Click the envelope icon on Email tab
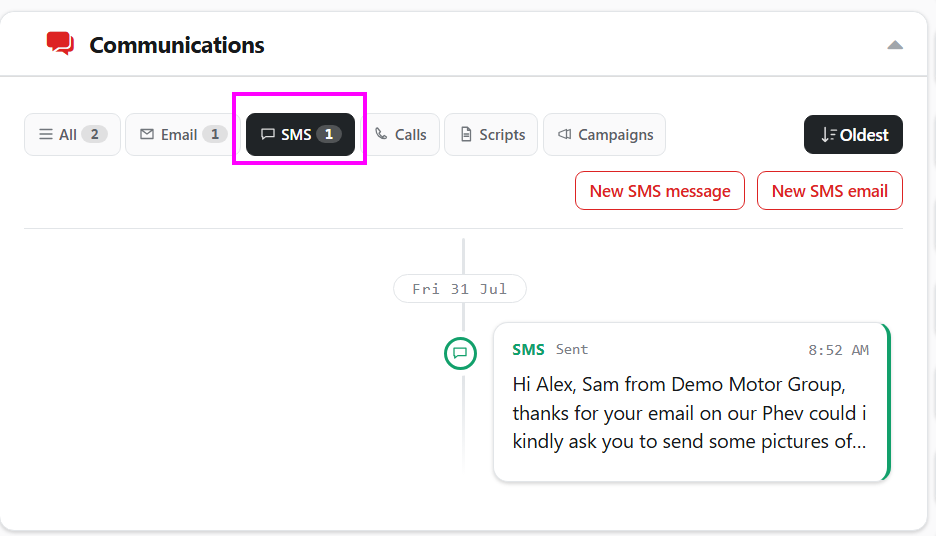This screenshot has width=936, height=536. pos(147,134)
